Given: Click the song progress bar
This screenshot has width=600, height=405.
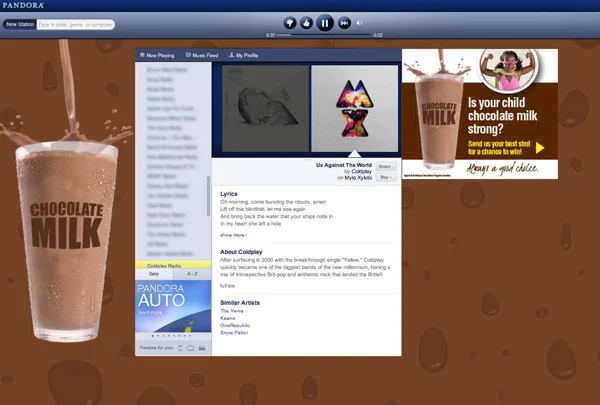Looking at the screenshot, I should (x=323, y=35).
